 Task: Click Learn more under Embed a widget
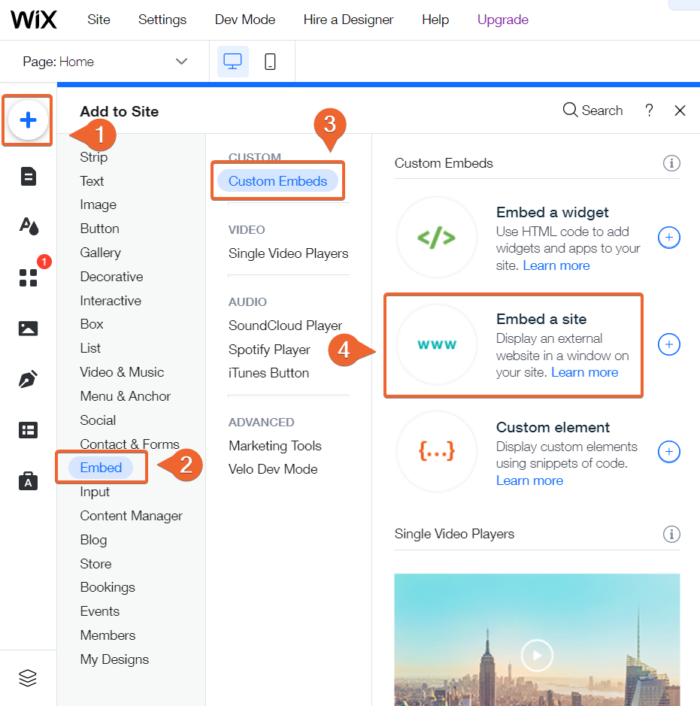[x=556, y=266]
